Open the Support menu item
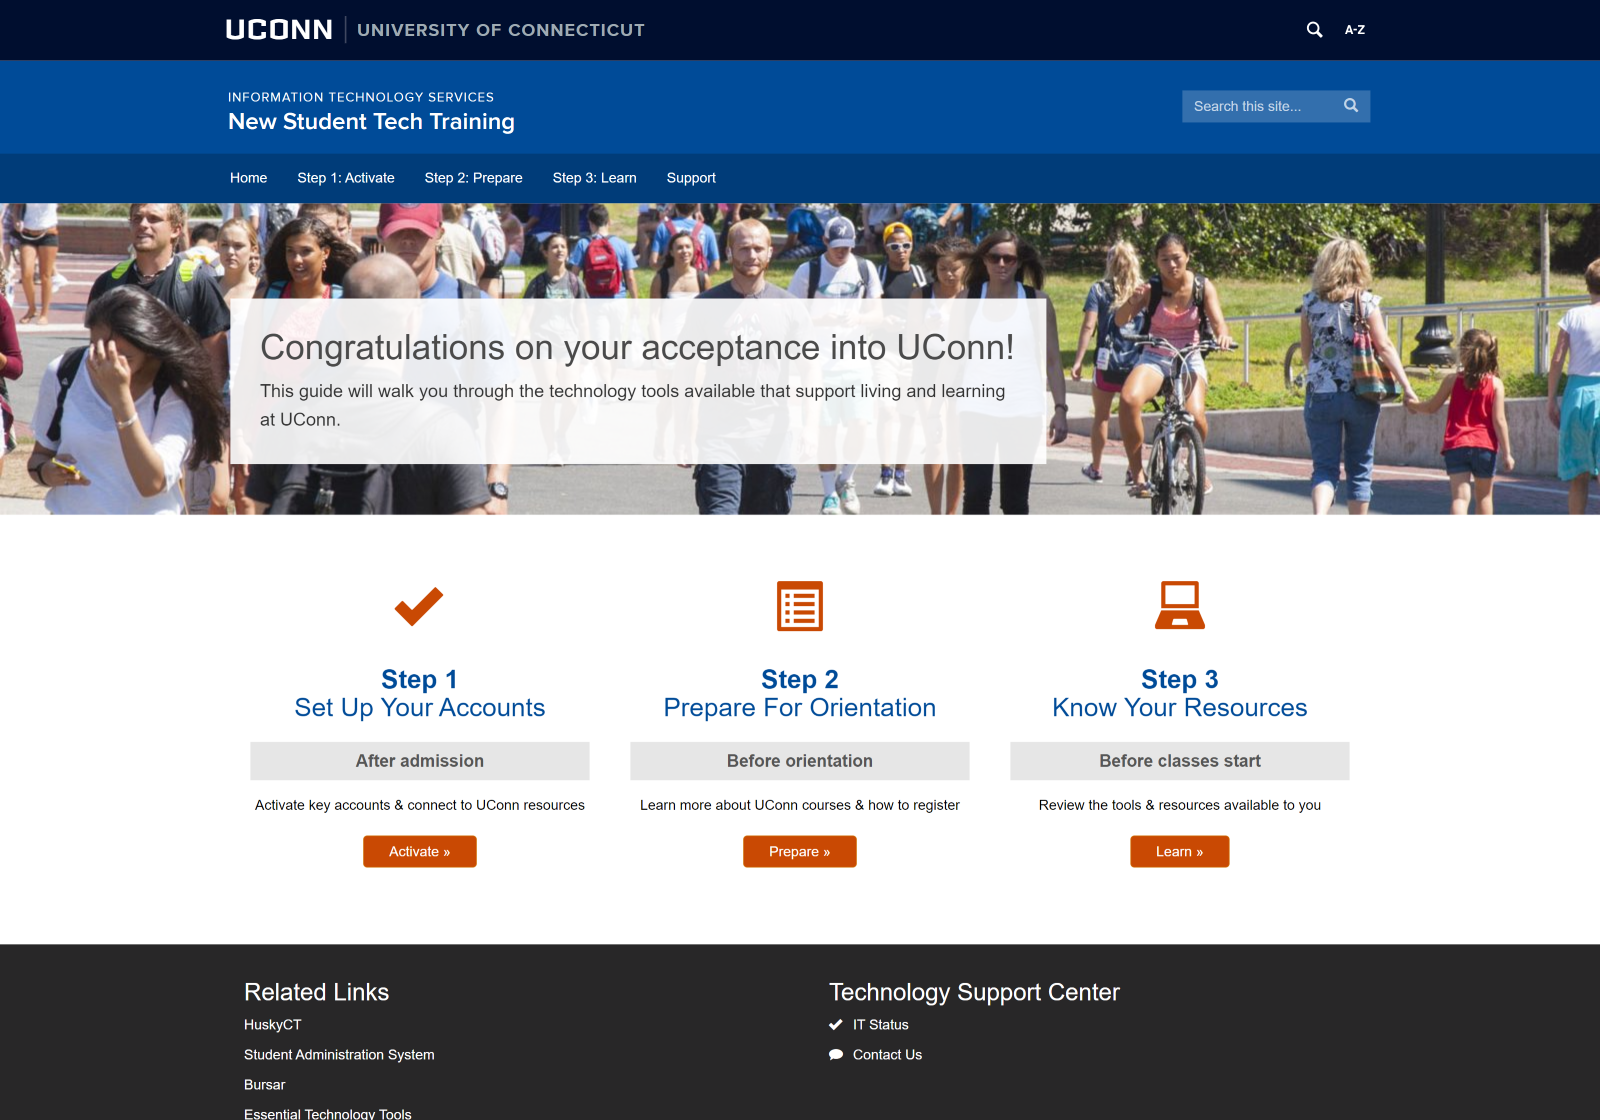 point(691,178)
